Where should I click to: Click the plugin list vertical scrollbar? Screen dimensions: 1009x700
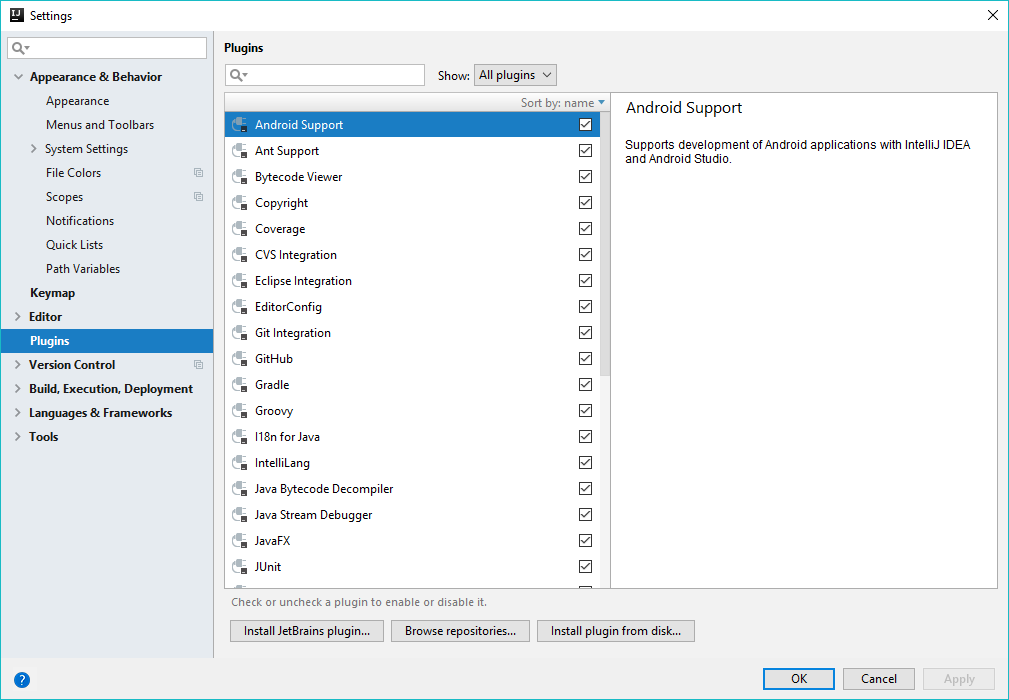coord(605,240)
